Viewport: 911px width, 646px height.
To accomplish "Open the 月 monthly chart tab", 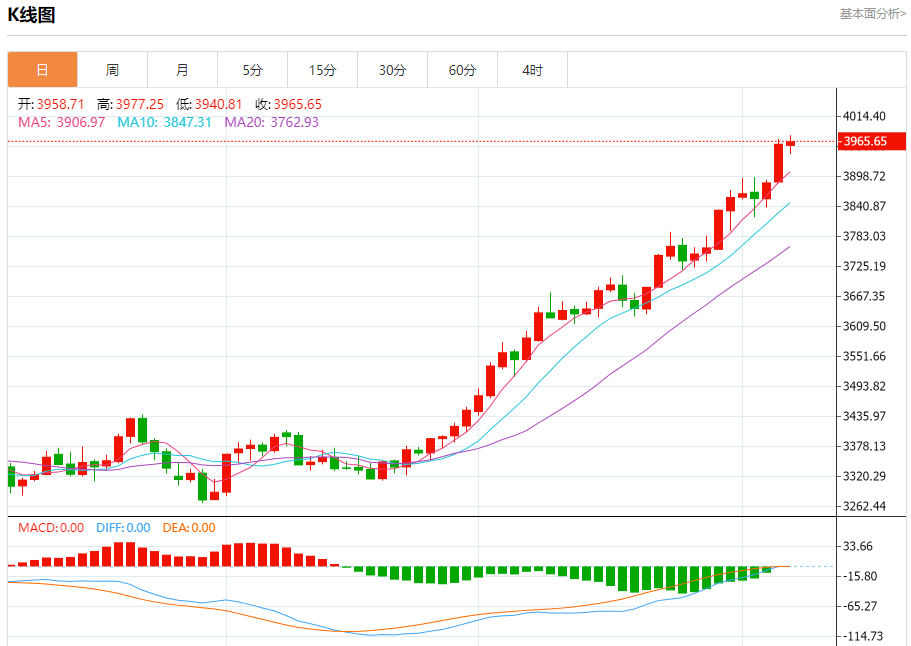I will point(183,70).
